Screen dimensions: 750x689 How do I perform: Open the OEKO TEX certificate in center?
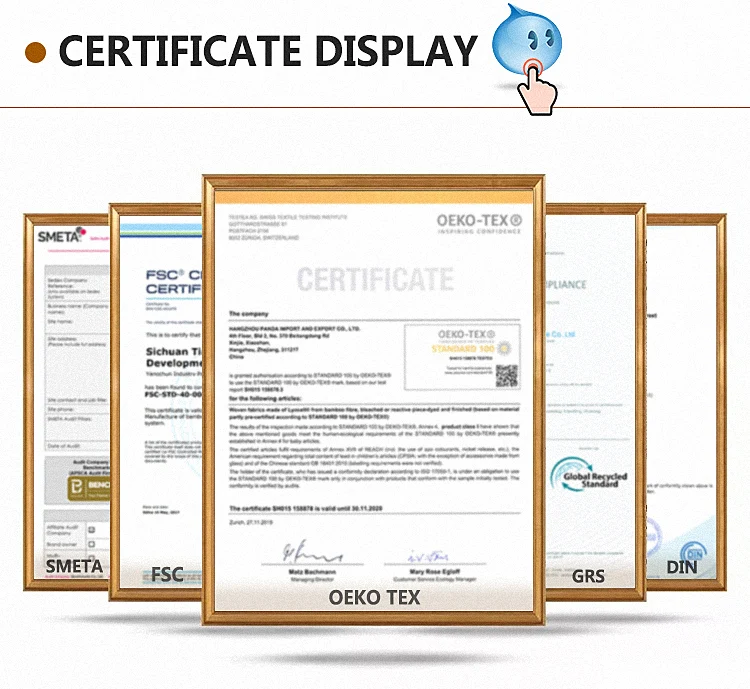point(374,400)
